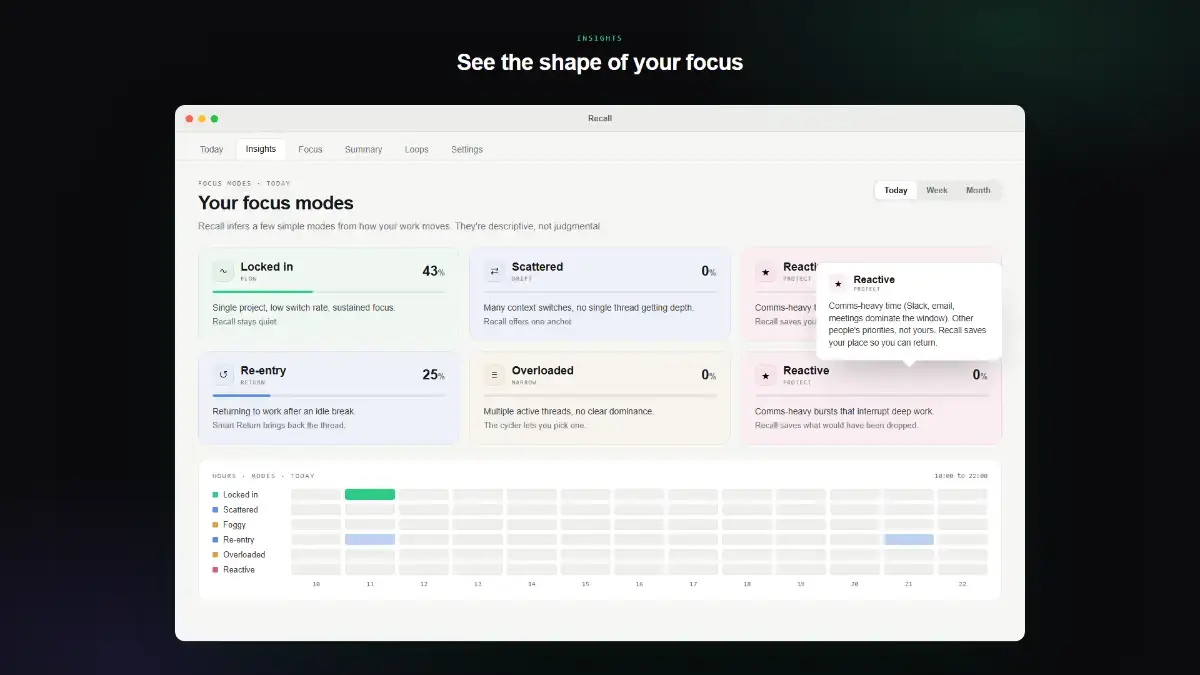Click the Reactive legend color swatch
1200x675 pixels.
tap(215, 570)
